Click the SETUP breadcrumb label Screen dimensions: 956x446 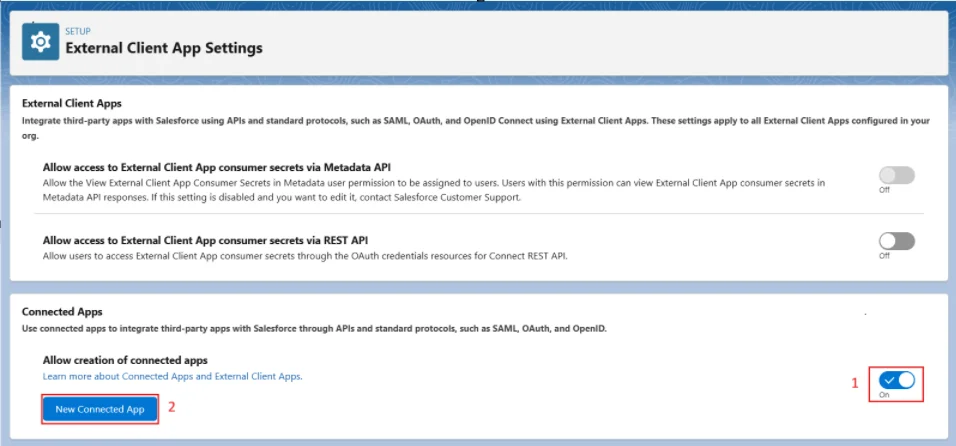(78, 31)
